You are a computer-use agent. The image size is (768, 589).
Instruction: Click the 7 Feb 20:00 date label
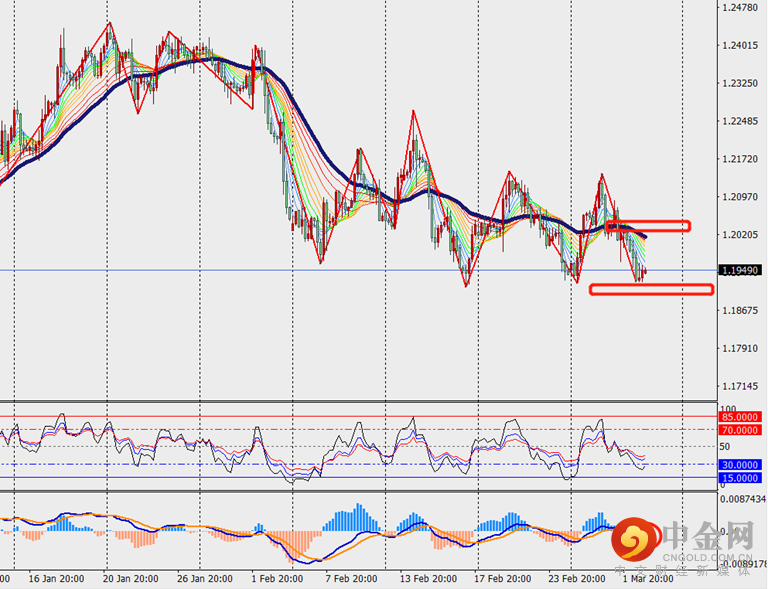350,579
